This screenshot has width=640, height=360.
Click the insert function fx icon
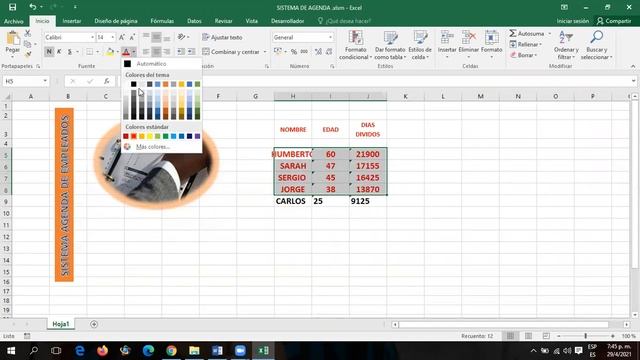coord(107,81)
